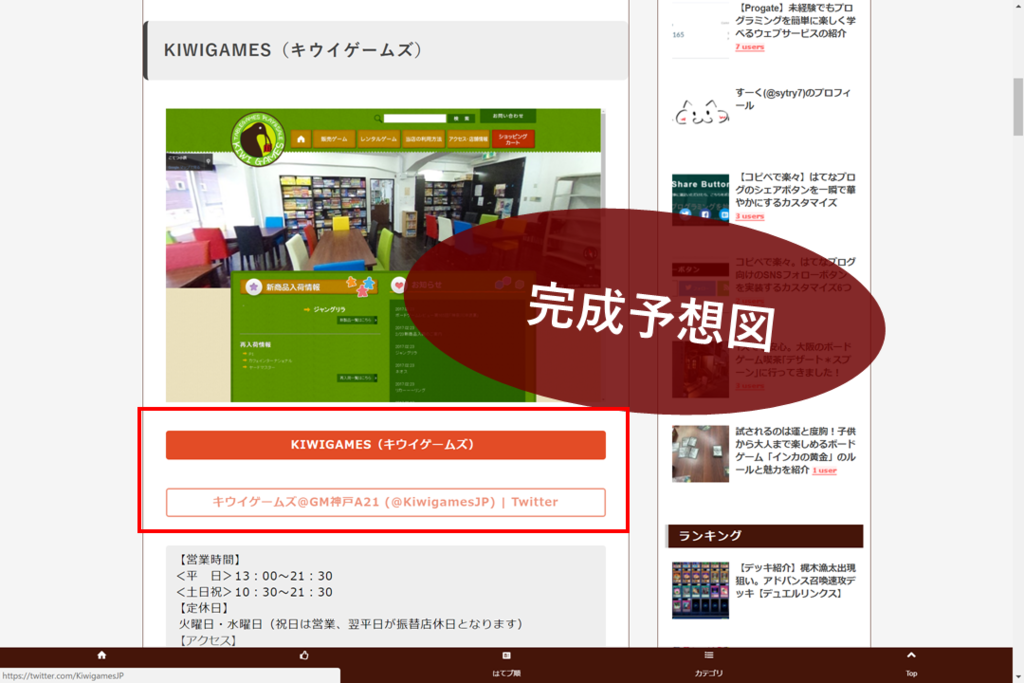Image resolution: width=1024 pixels, height=683 pixels.
Task: Open the はてブ順 bottom bar item
Action: (x=506, y=664)
